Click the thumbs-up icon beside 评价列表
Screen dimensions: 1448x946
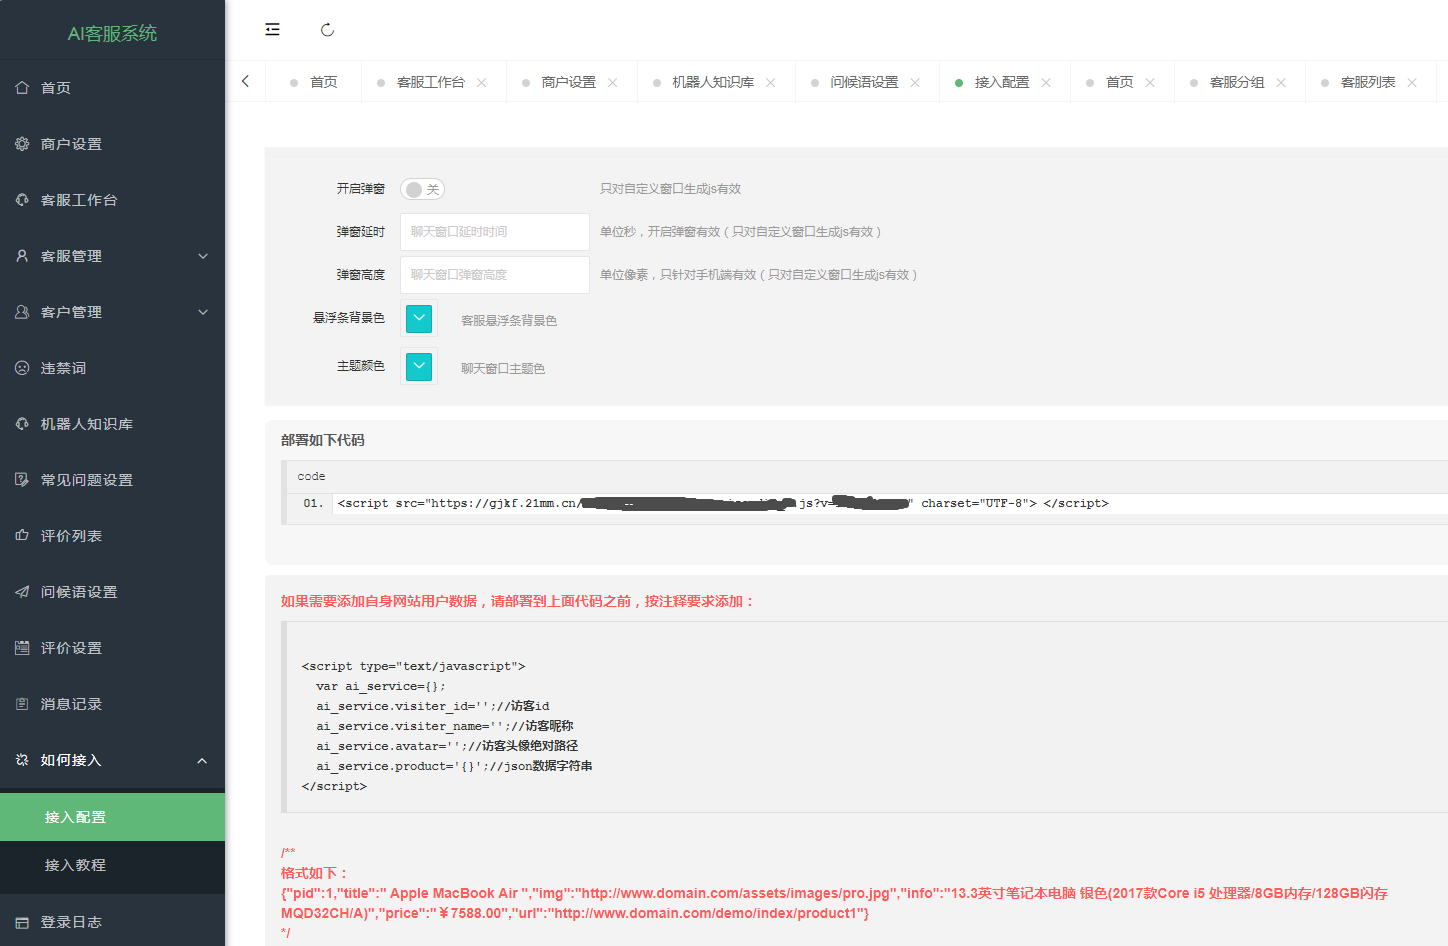(22, 536)
